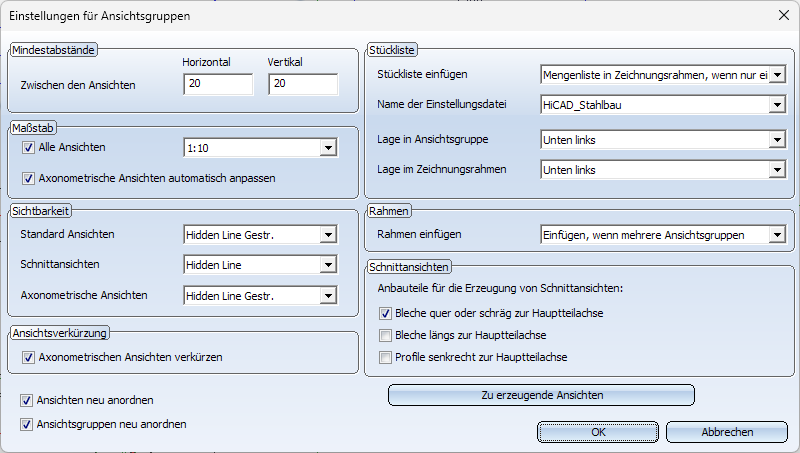Click the dialog title Einstellungen für Ansichtsgruppen
The height and width of the screenshot is (453, 800).
point(99,16)
